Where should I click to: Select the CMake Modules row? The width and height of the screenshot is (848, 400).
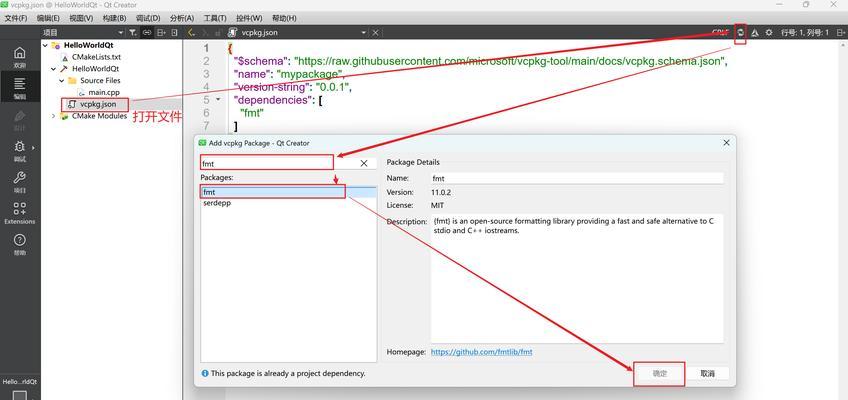click(x=99, y=116)
